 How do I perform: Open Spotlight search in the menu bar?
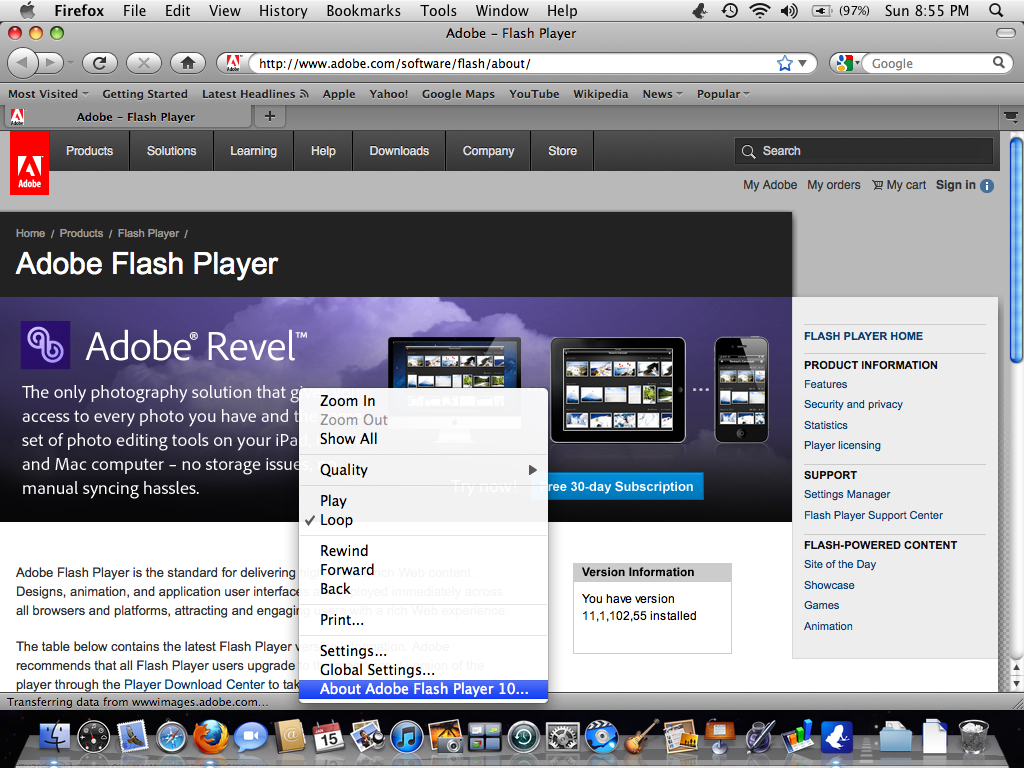(996, 10)
